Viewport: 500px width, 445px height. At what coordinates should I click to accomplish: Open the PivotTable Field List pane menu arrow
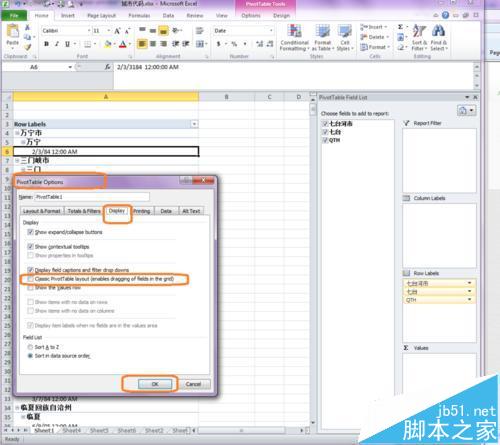click(467, 97)
